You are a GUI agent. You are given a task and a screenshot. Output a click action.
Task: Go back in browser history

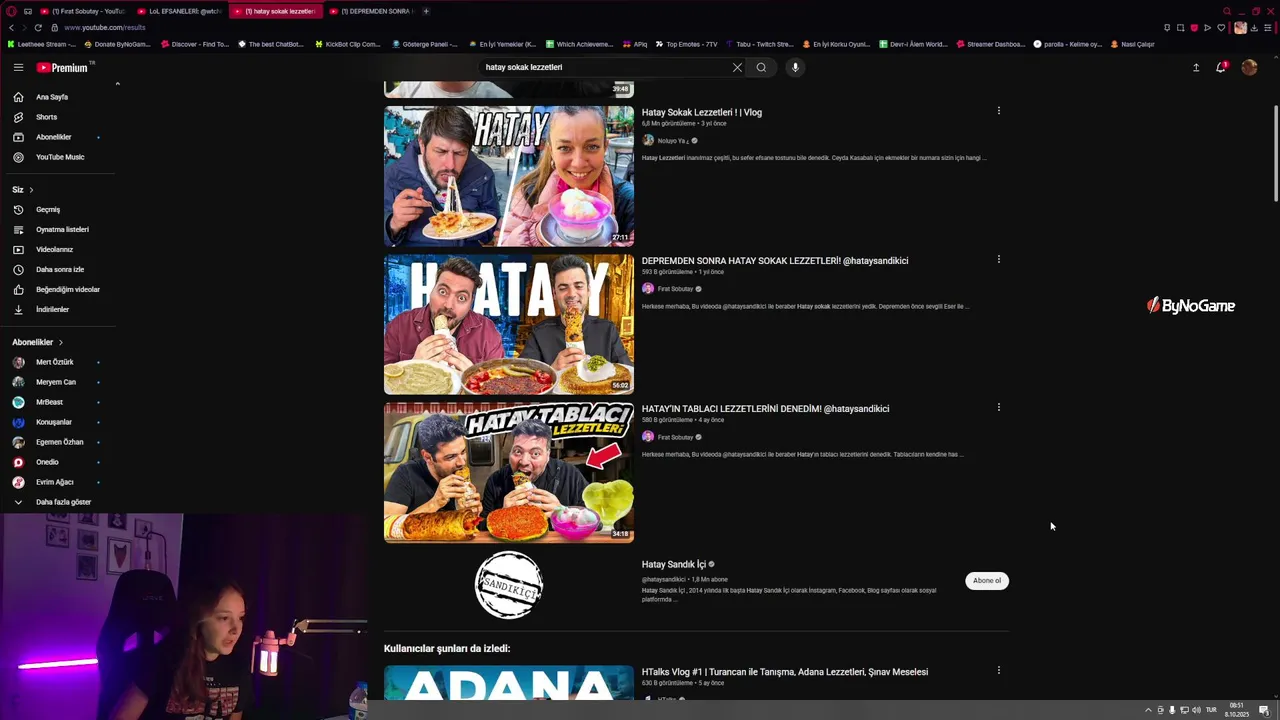point(10,27)
